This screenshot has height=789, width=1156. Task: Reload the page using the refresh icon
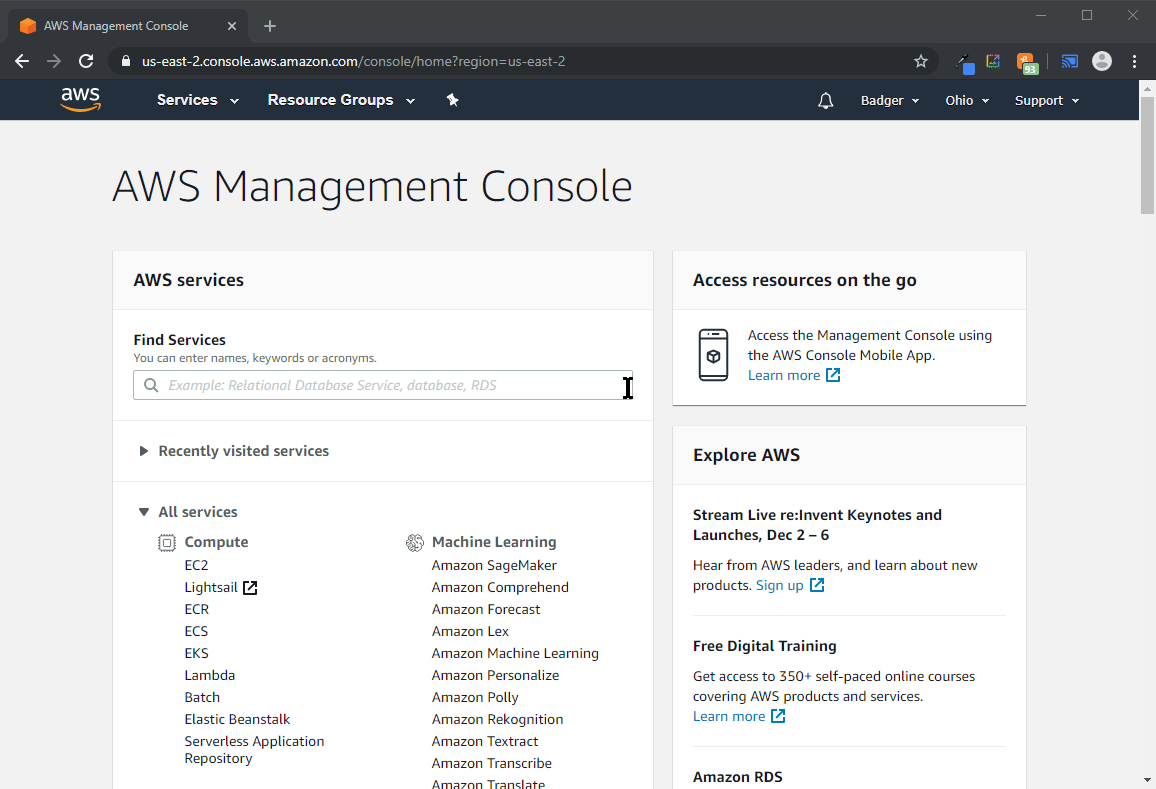pos(86,61)
